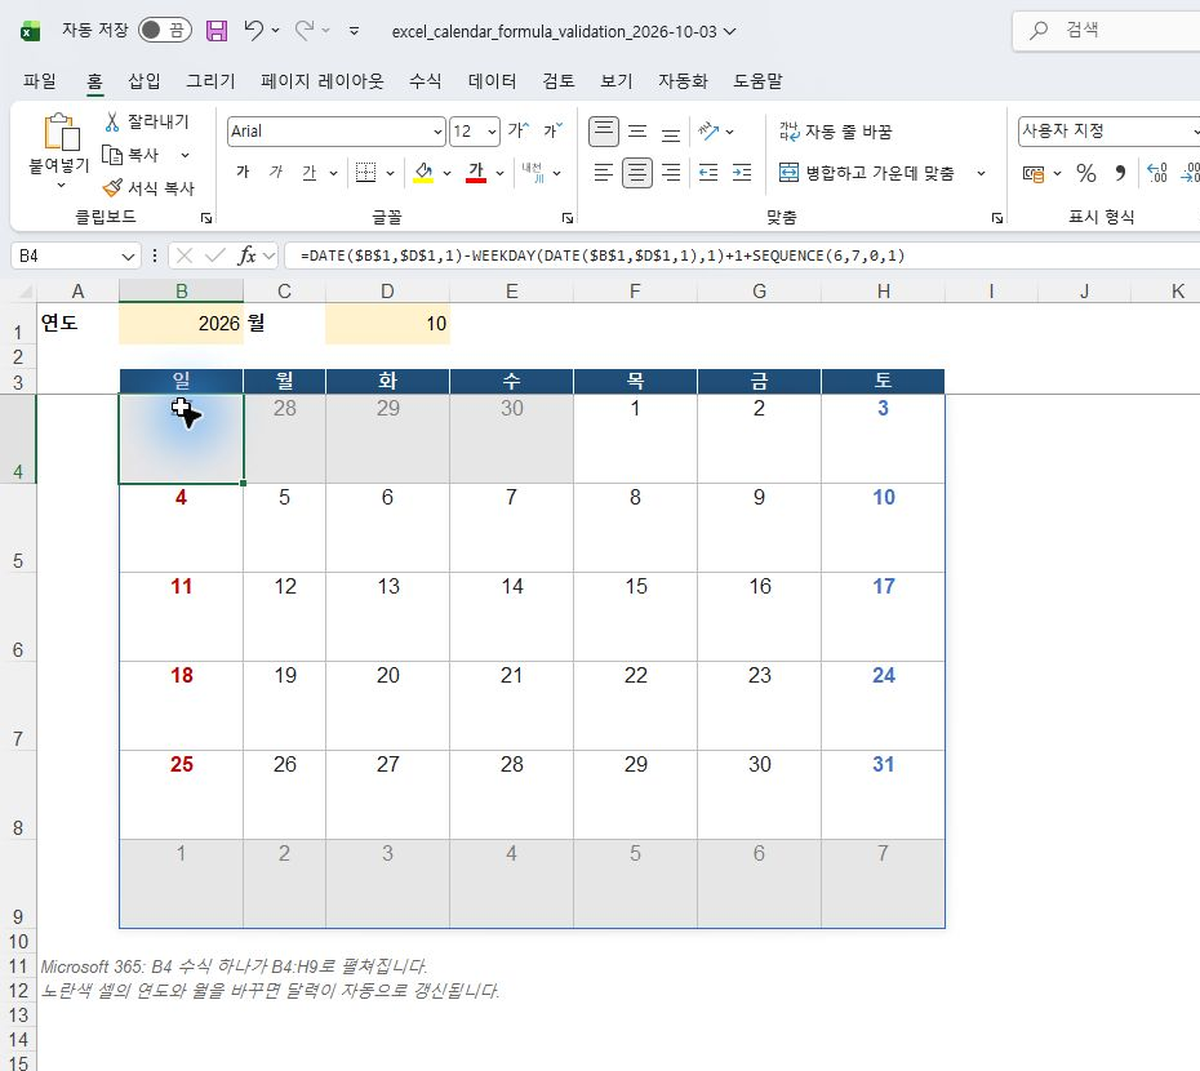This screenshot has width=1200, height=1071.
Task: Open the Review (검토) tab
Action: point(558,81)
